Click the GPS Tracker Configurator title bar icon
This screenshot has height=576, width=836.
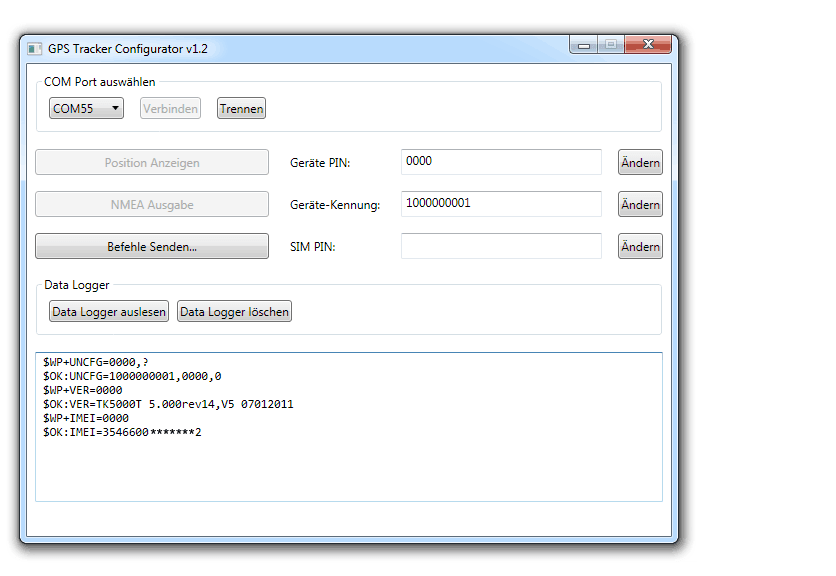(x=35, y=49)
